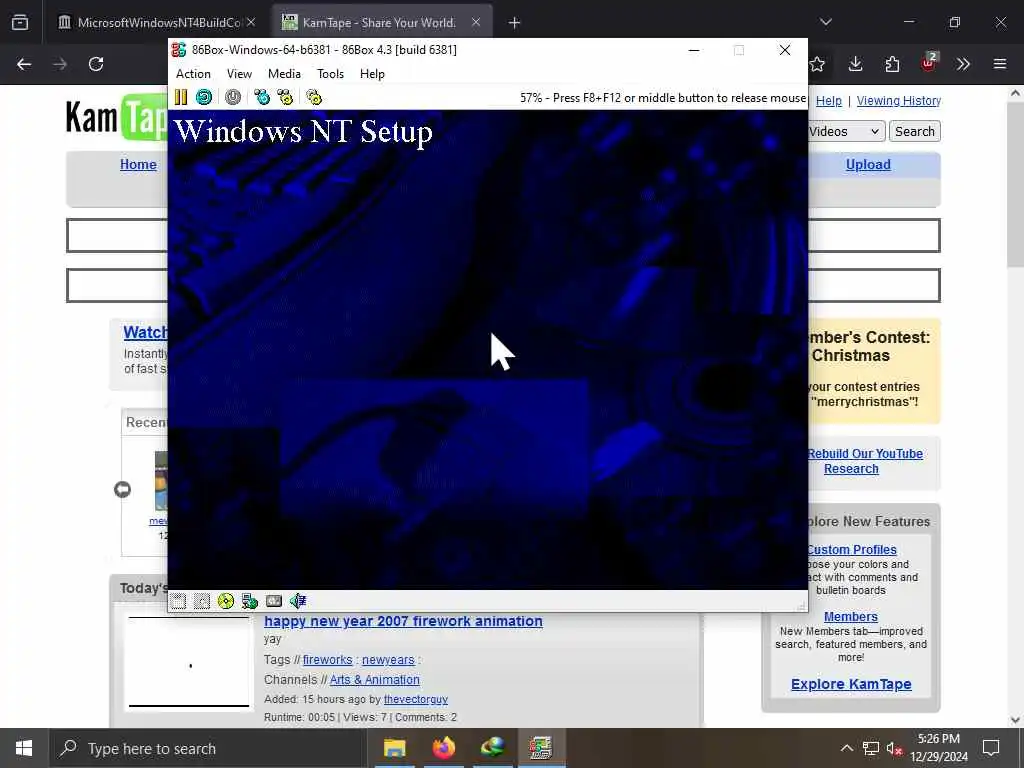
Task: Go to KamTape Home tab
Action: [x=138, y=165]
